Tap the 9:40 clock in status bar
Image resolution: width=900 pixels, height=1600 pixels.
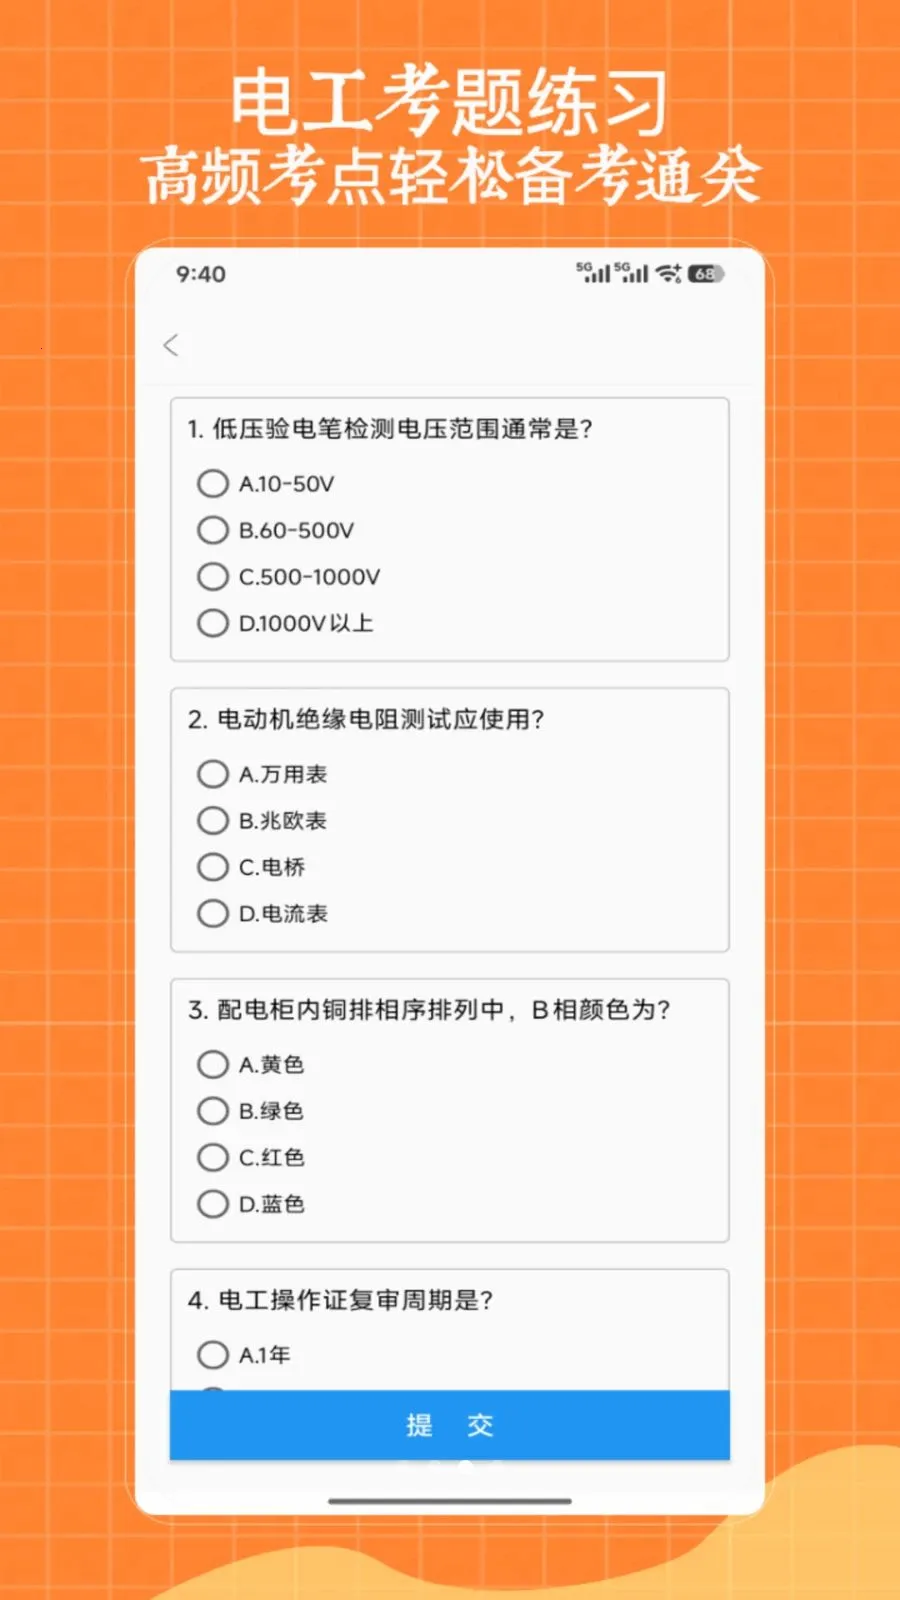(x=201, y=274)
